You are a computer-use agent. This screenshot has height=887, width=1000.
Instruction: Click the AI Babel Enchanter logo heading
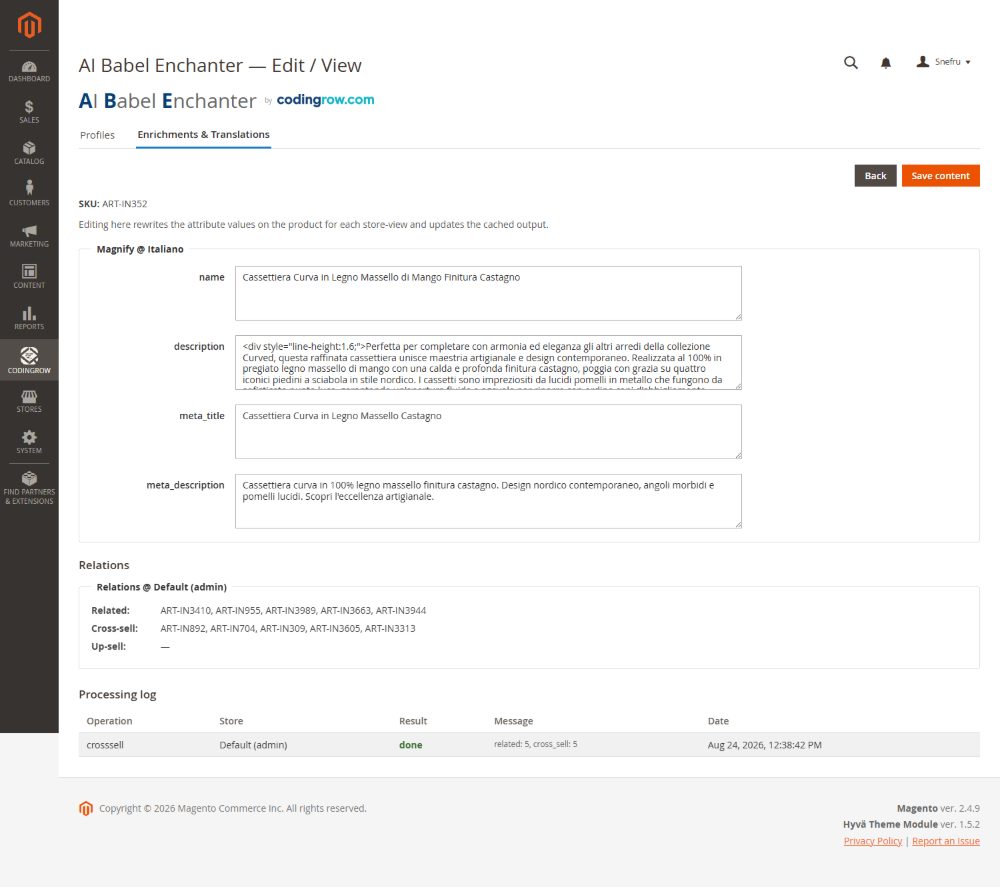[x=167, y=101]
